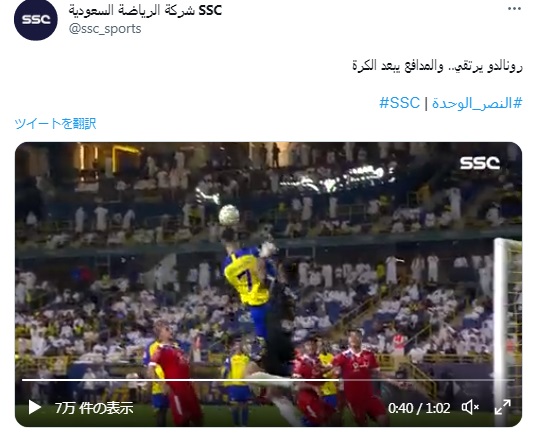This screenshot has width=535, height=439.
Task: Seek on the video progress bar
Action: pyautogui.click(x=268, y=380)
